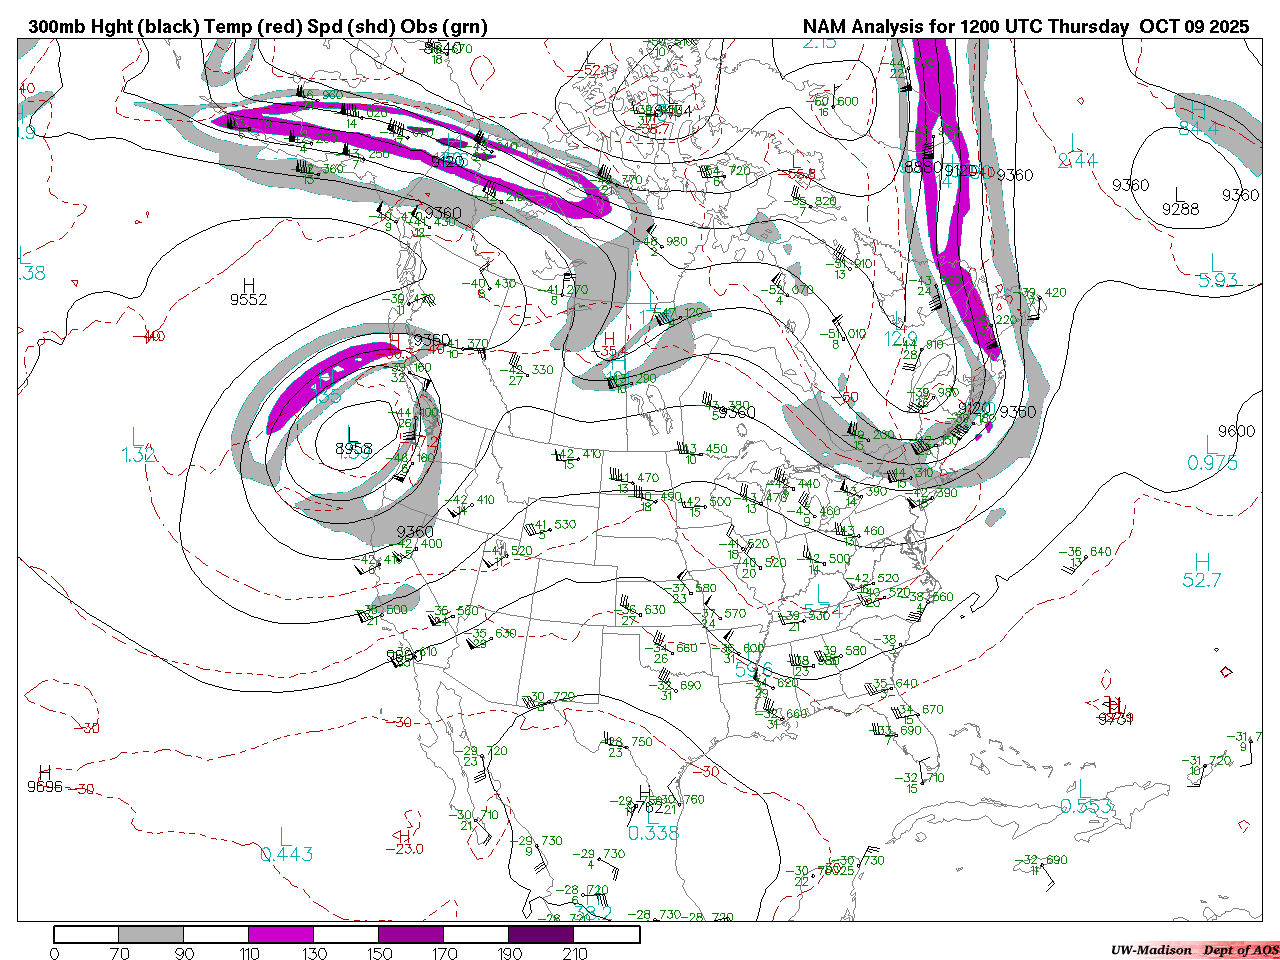Select the cyan "52.7" high value

1202,580
